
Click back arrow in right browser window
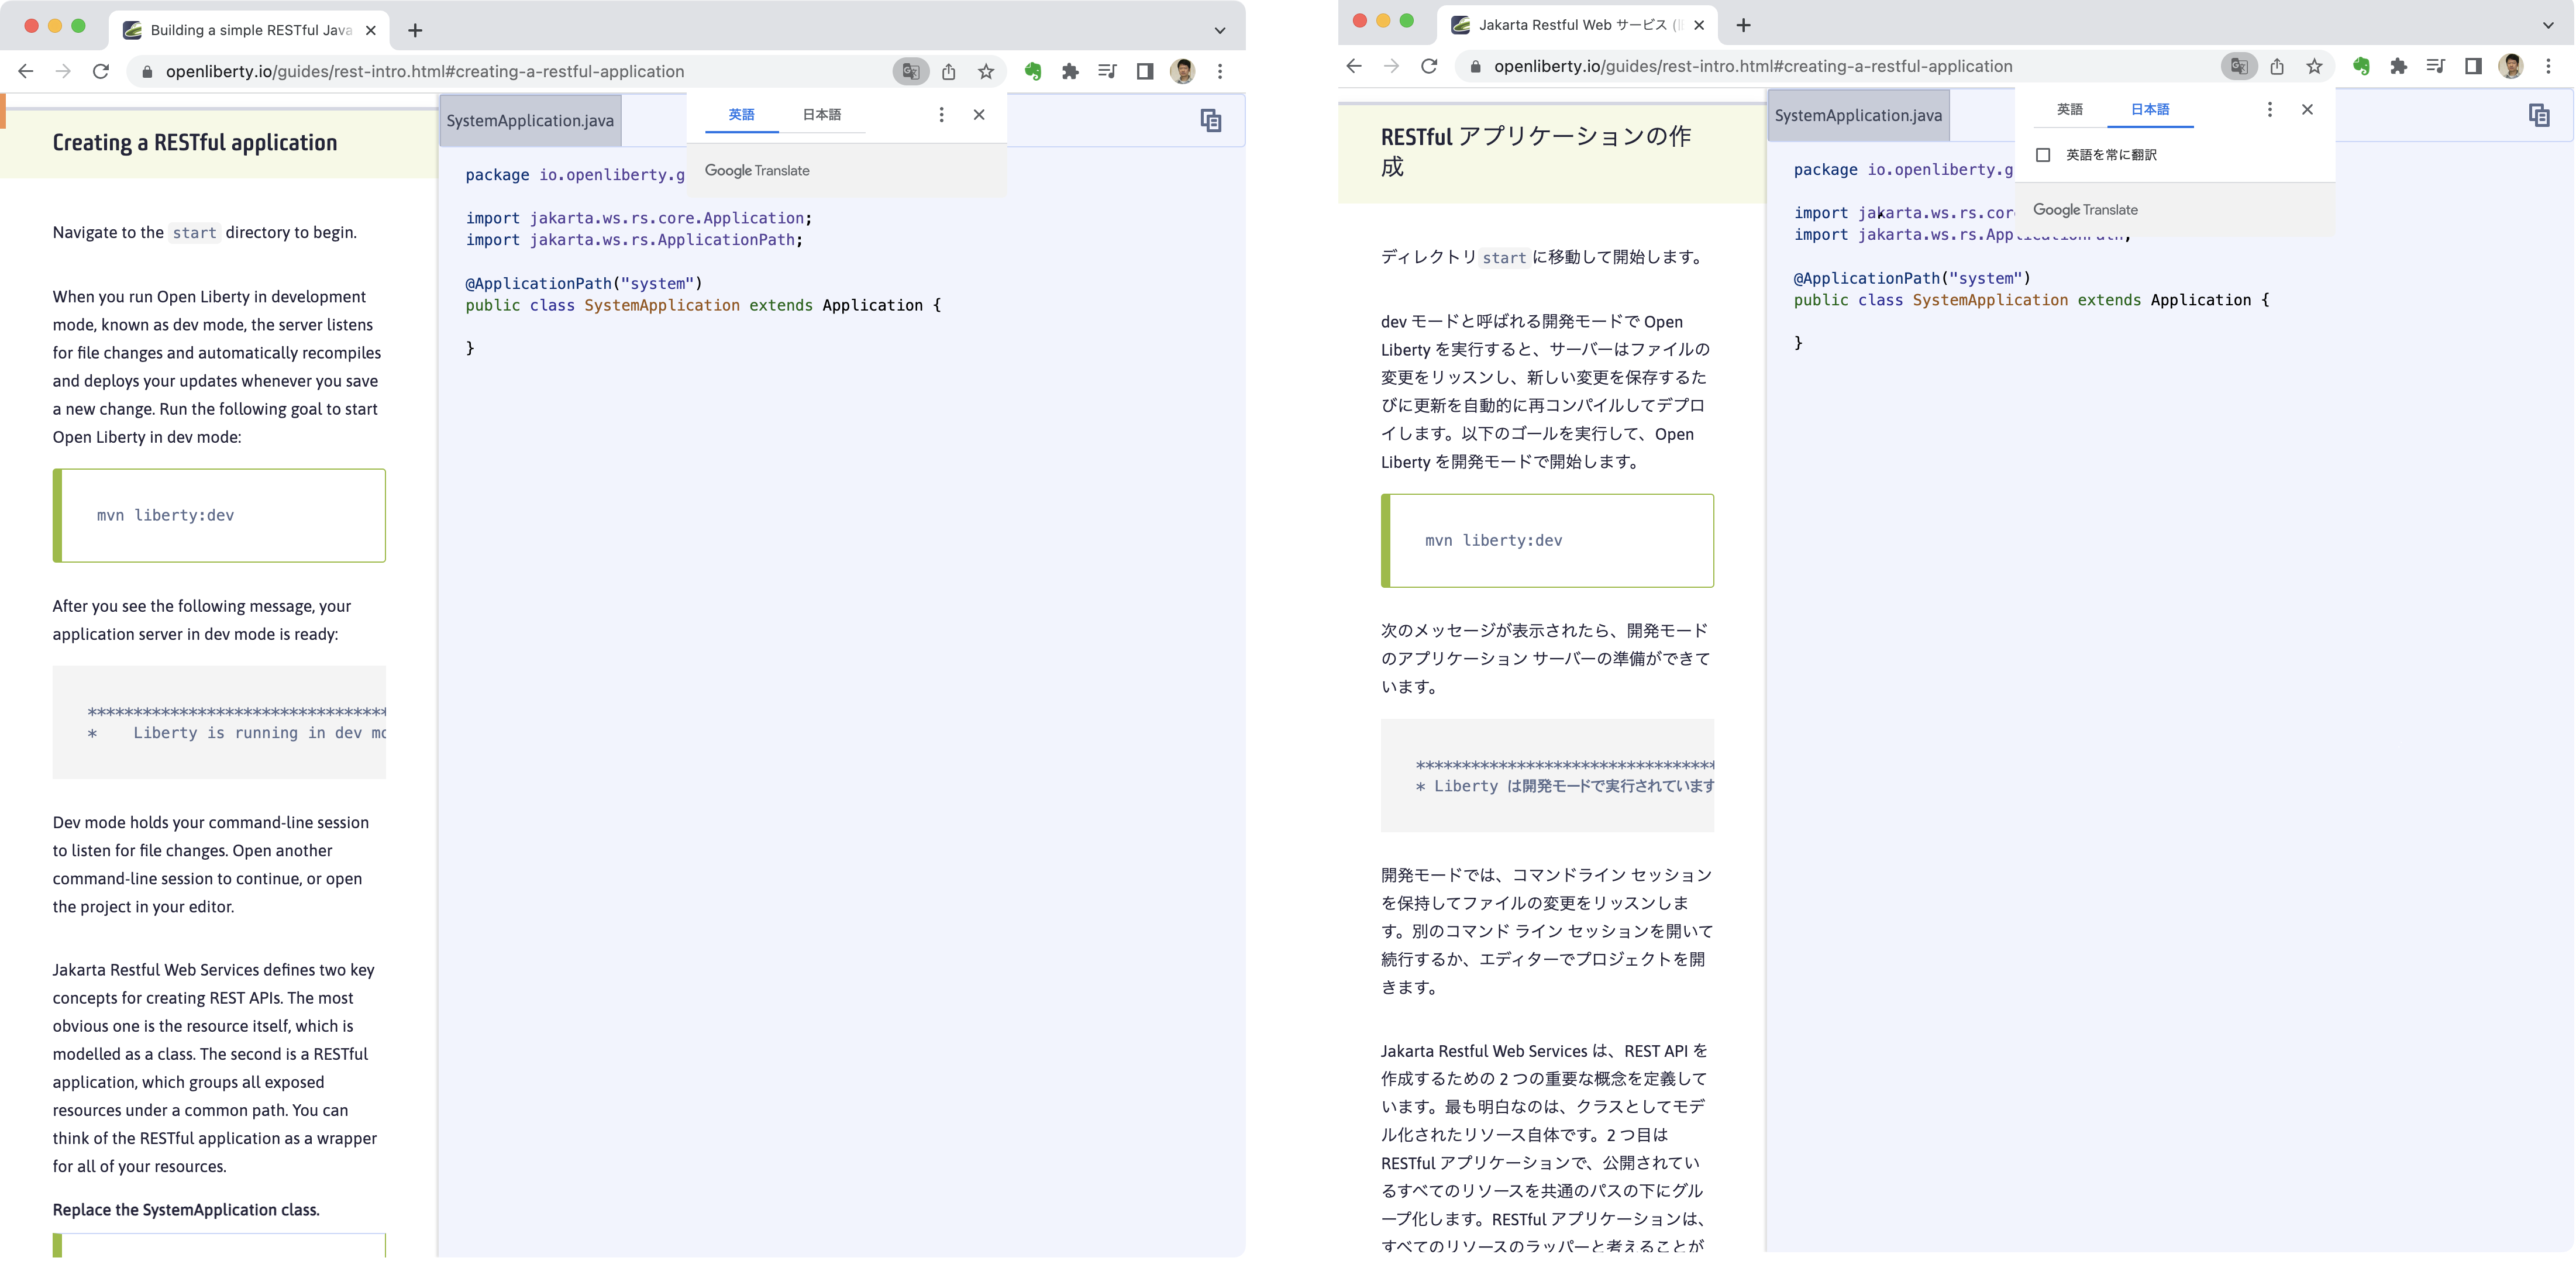coord(1354,66)
